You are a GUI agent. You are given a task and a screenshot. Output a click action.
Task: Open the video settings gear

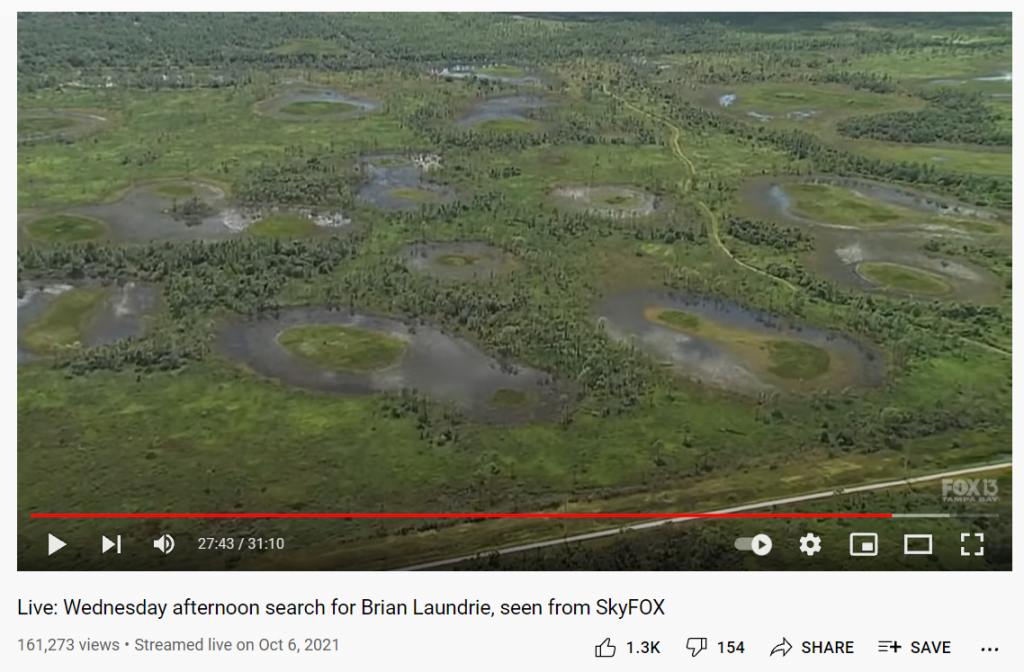pos(810,544)
